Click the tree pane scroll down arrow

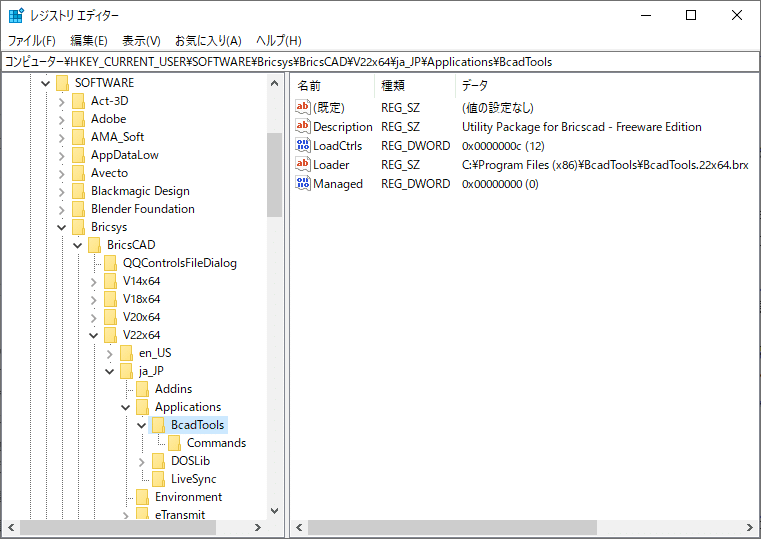coord(274,511)
